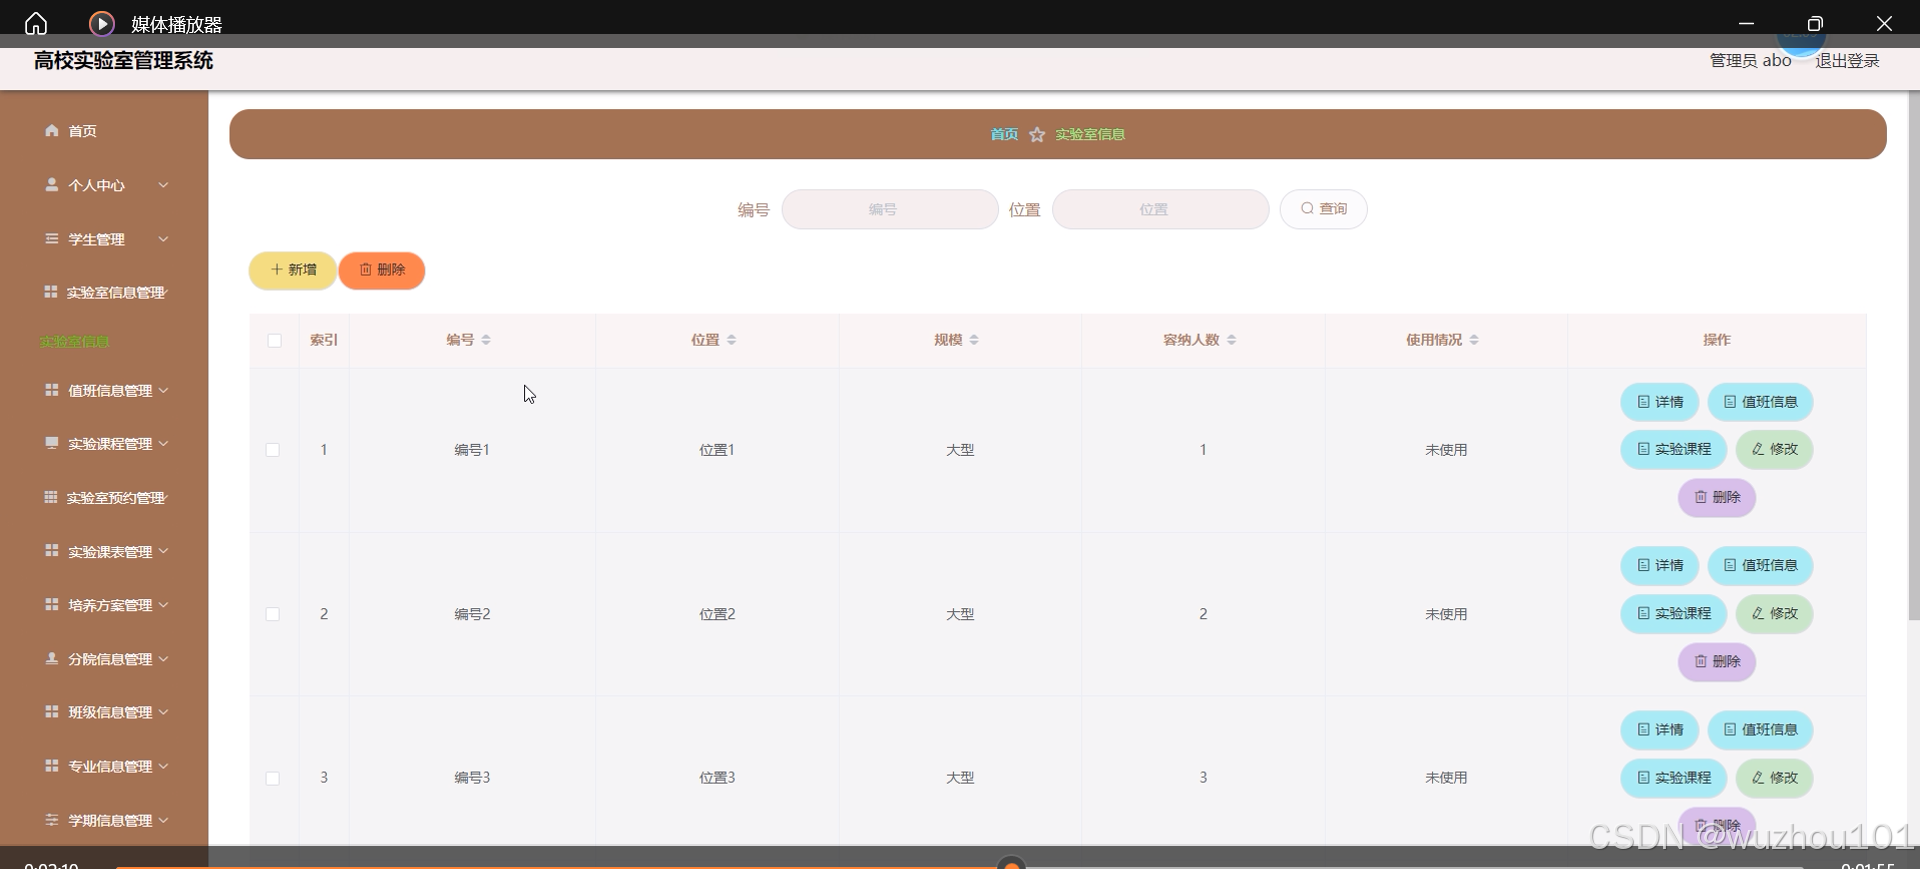
Task: Expand the 培养方案管理 chevron
Action: click(163, 605)
